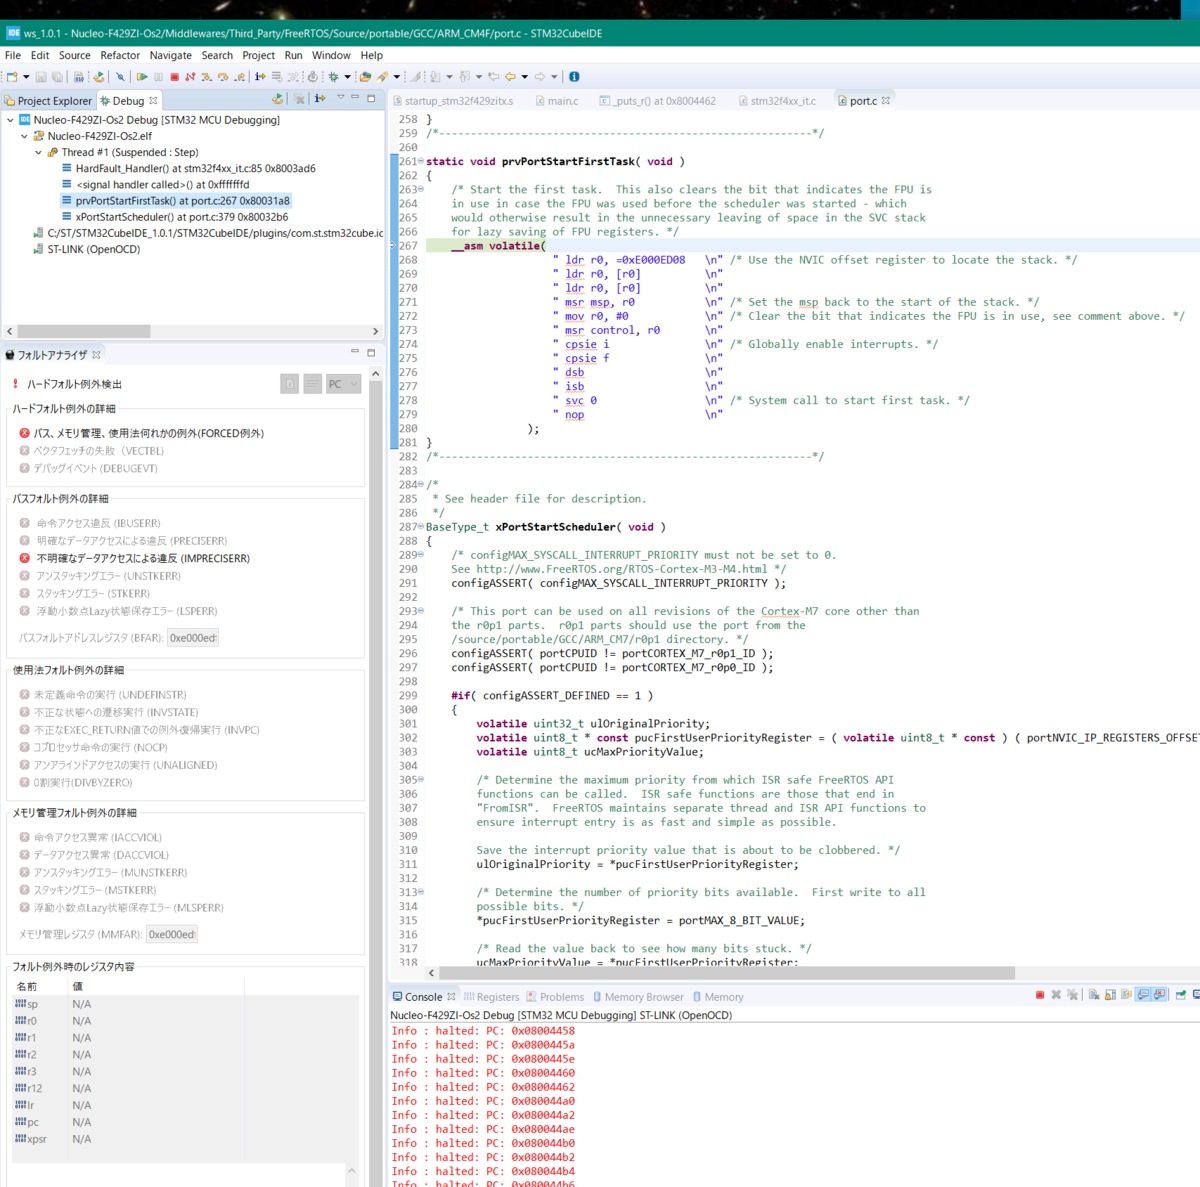Terminate the debug session
This screenshot has height=1187, width=1200.
click(x=175, y=77)
